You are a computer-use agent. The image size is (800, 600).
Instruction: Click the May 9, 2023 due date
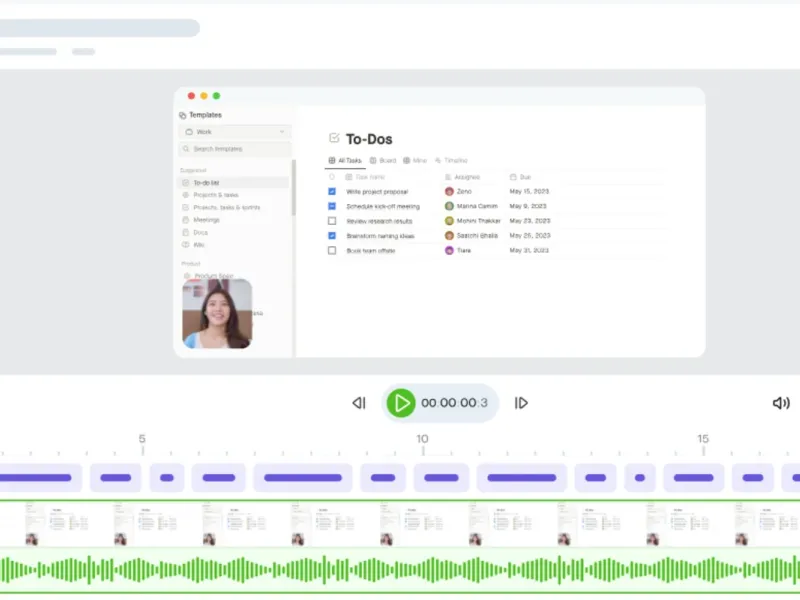[x=528, y=206]
